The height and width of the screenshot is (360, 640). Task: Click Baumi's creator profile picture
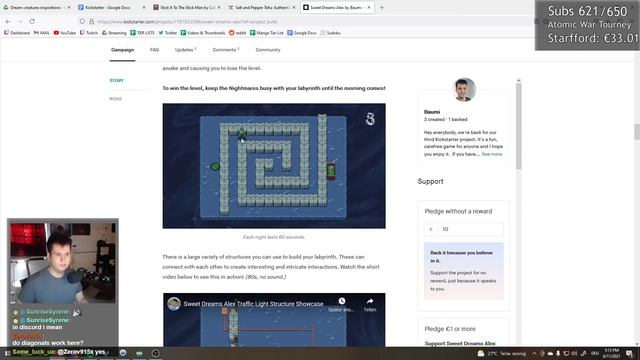(x=464, y=89)
